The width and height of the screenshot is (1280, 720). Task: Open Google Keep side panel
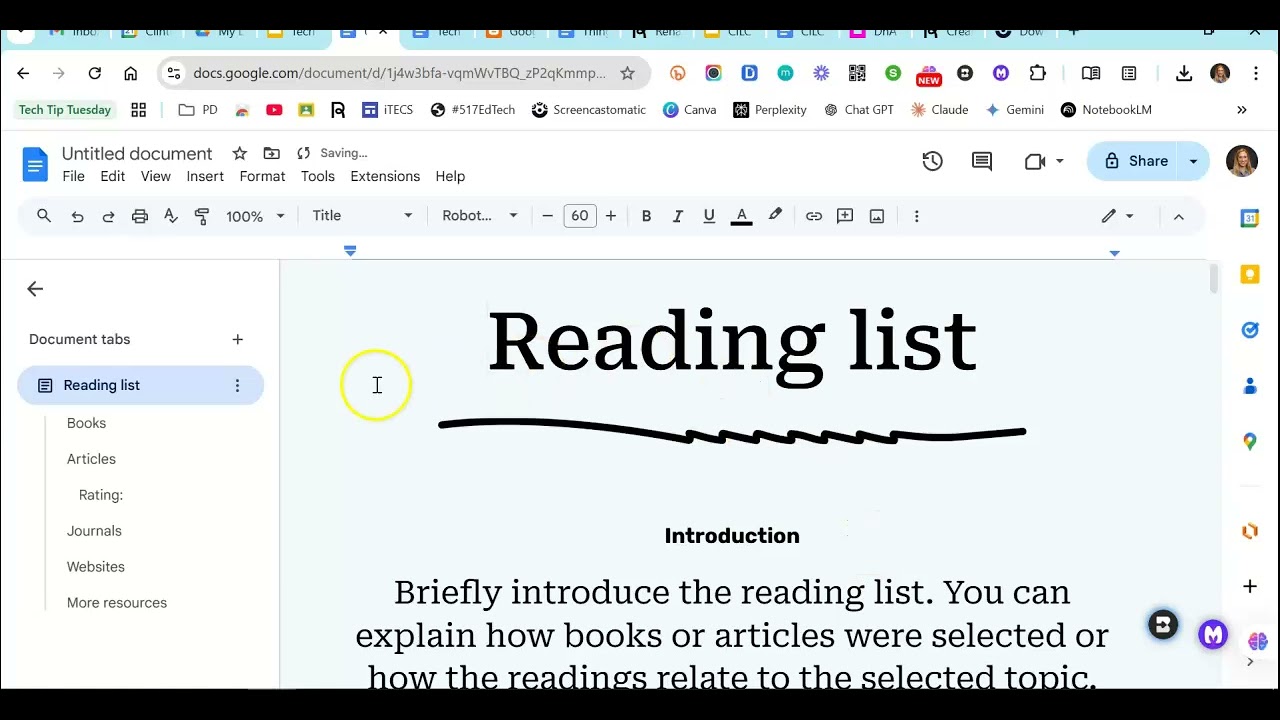point(1249,275)
